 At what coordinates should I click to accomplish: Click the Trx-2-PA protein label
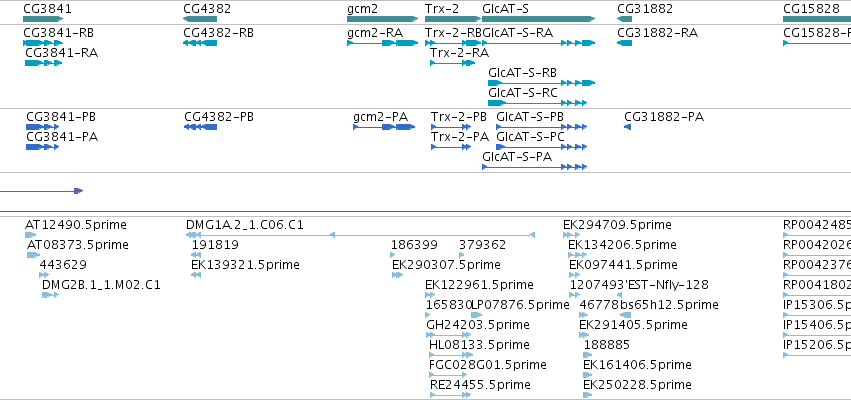(x=460, y=137)
